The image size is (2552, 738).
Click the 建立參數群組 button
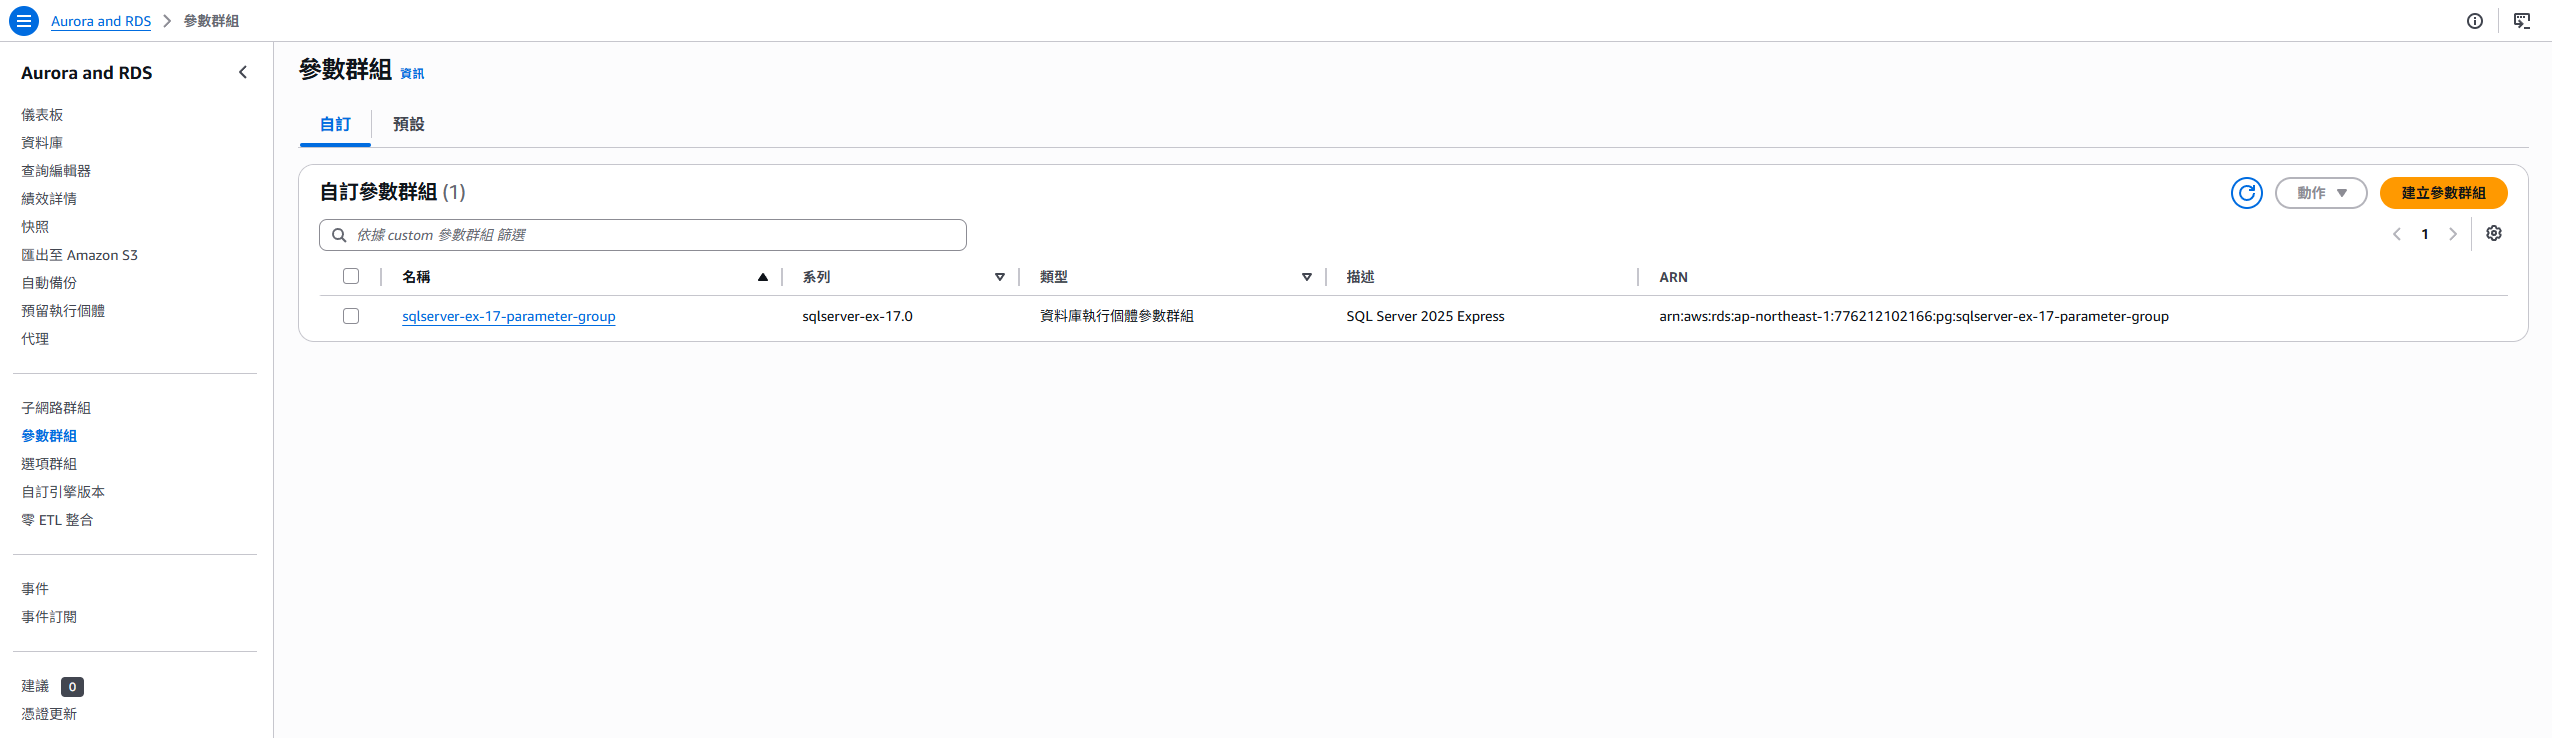pyautogui.click(x=2443, y=193)
